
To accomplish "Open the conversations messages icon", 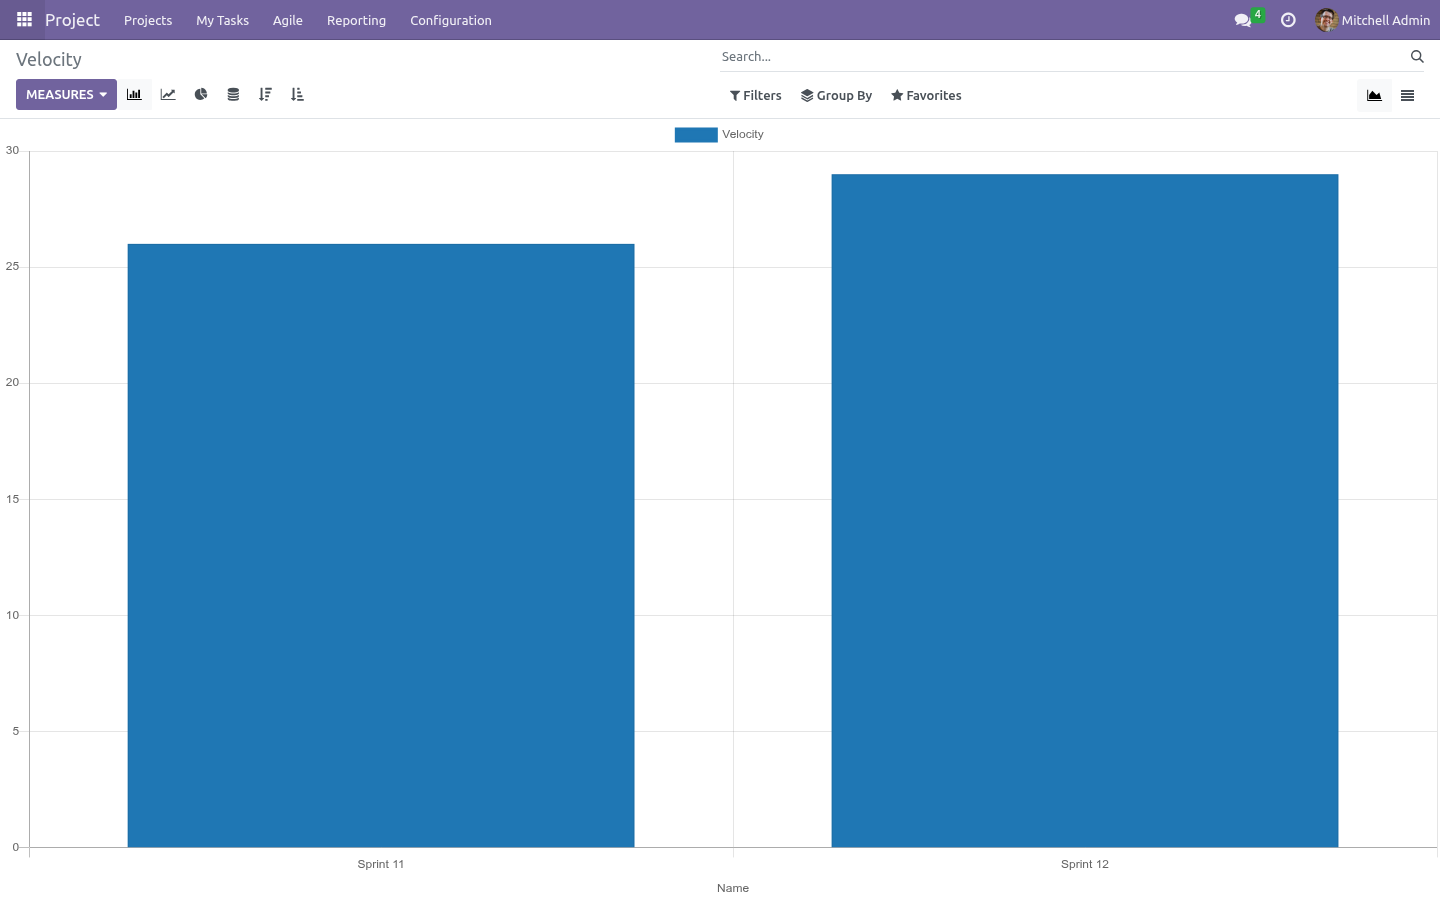I will click(1243, 20).
